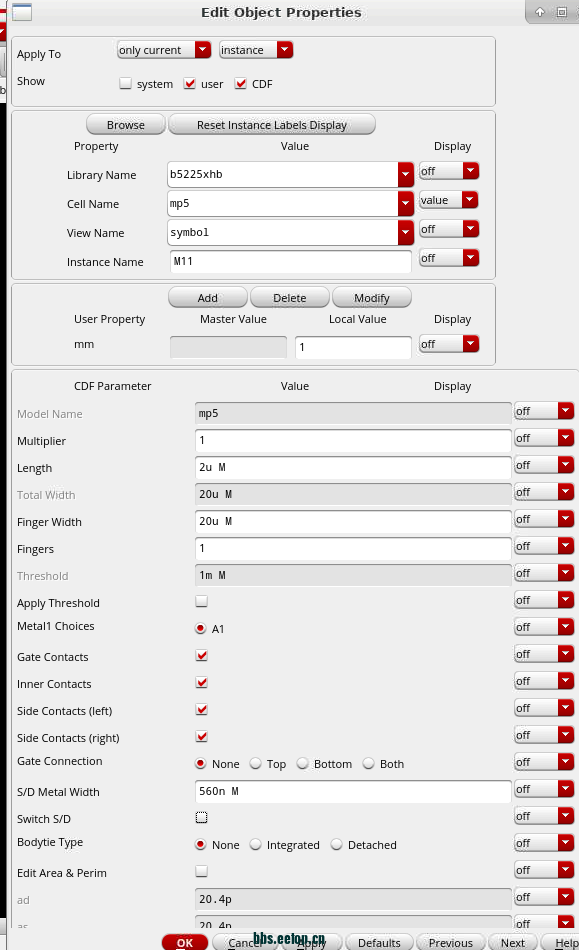Open the 'instance' Apply To dropdown
The width and height of the screenshot is (579, 950).
point(256,50)
